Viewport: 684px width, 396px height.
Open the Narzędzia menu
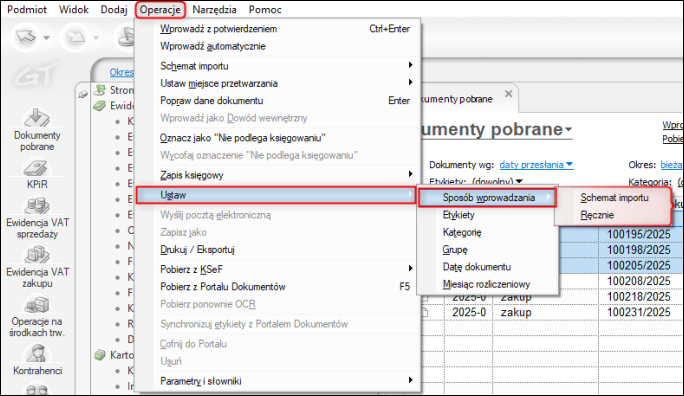coord(215,9)
